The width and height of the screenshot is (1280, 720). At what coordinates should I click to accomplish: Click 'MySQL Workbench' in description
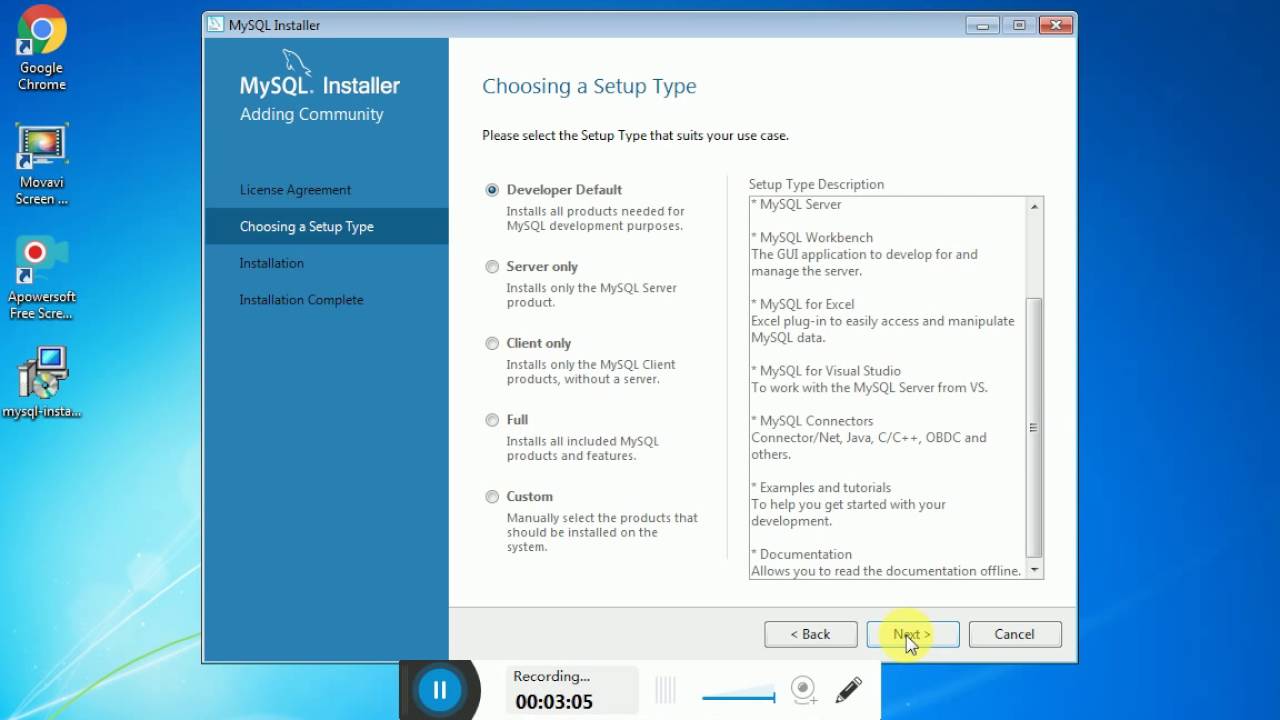(x=816, y=238)
